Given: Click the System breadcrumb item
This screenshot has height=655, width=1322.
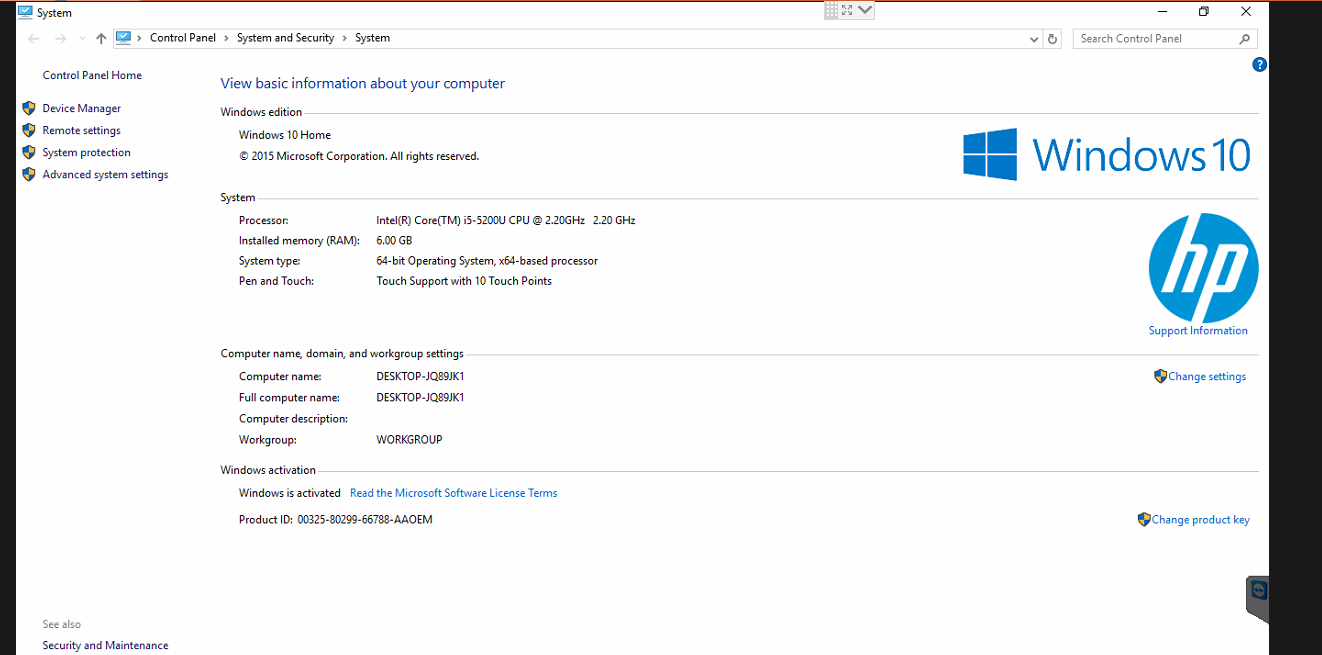Looking at the screenshot, I should point(373,38).
